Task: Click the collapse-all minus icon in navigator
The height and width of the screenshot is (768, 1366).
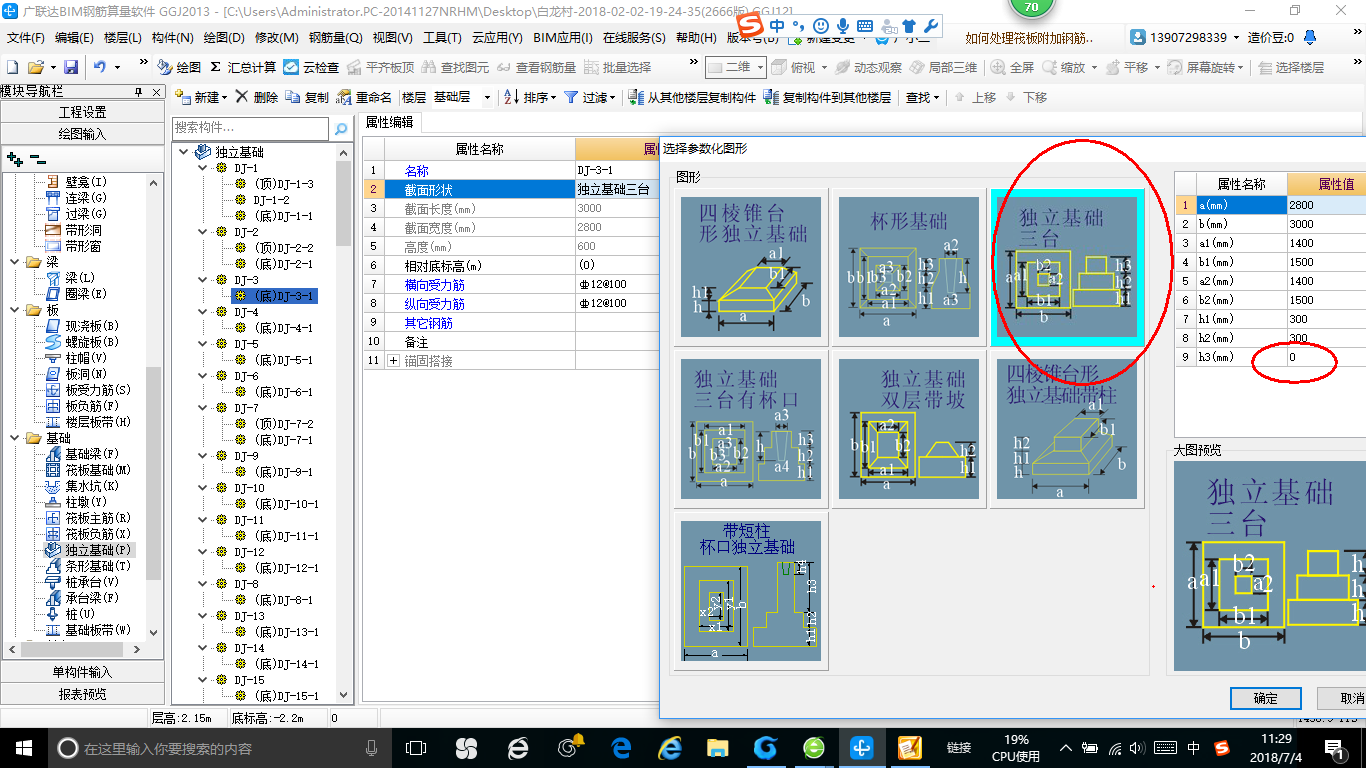Action: pos(38,158)
